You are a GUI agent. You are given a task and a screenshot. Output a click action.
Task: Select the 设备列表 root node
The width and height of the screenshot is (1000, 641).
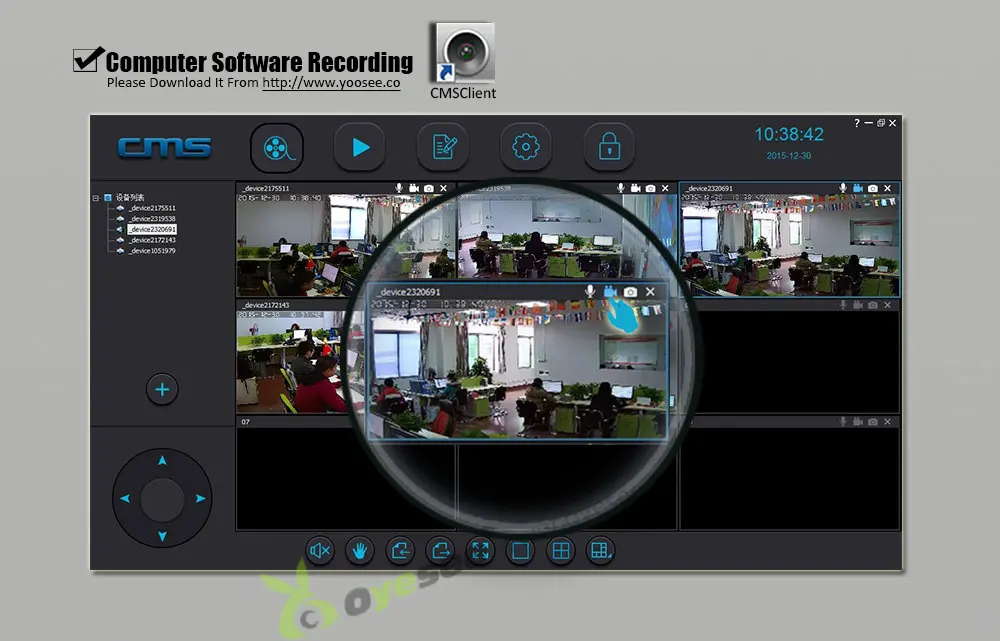(129, 198)
